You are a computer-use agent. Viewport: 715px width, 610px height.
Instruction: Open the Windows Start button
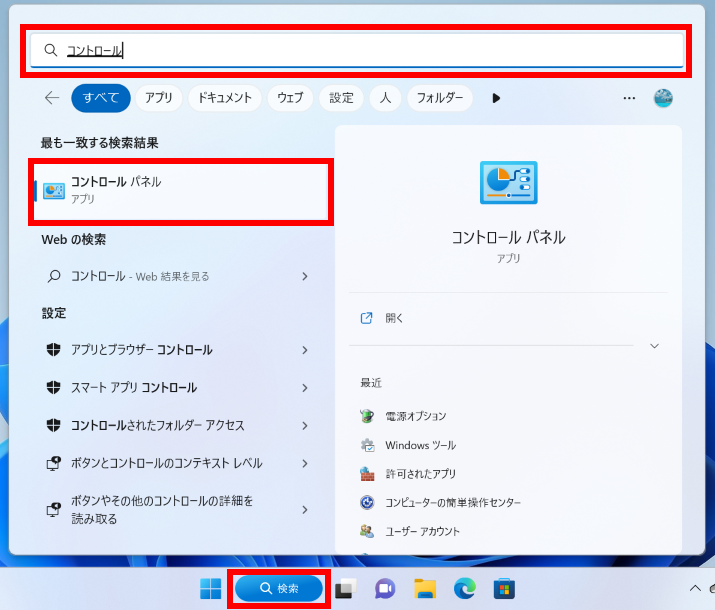(210, 589)
